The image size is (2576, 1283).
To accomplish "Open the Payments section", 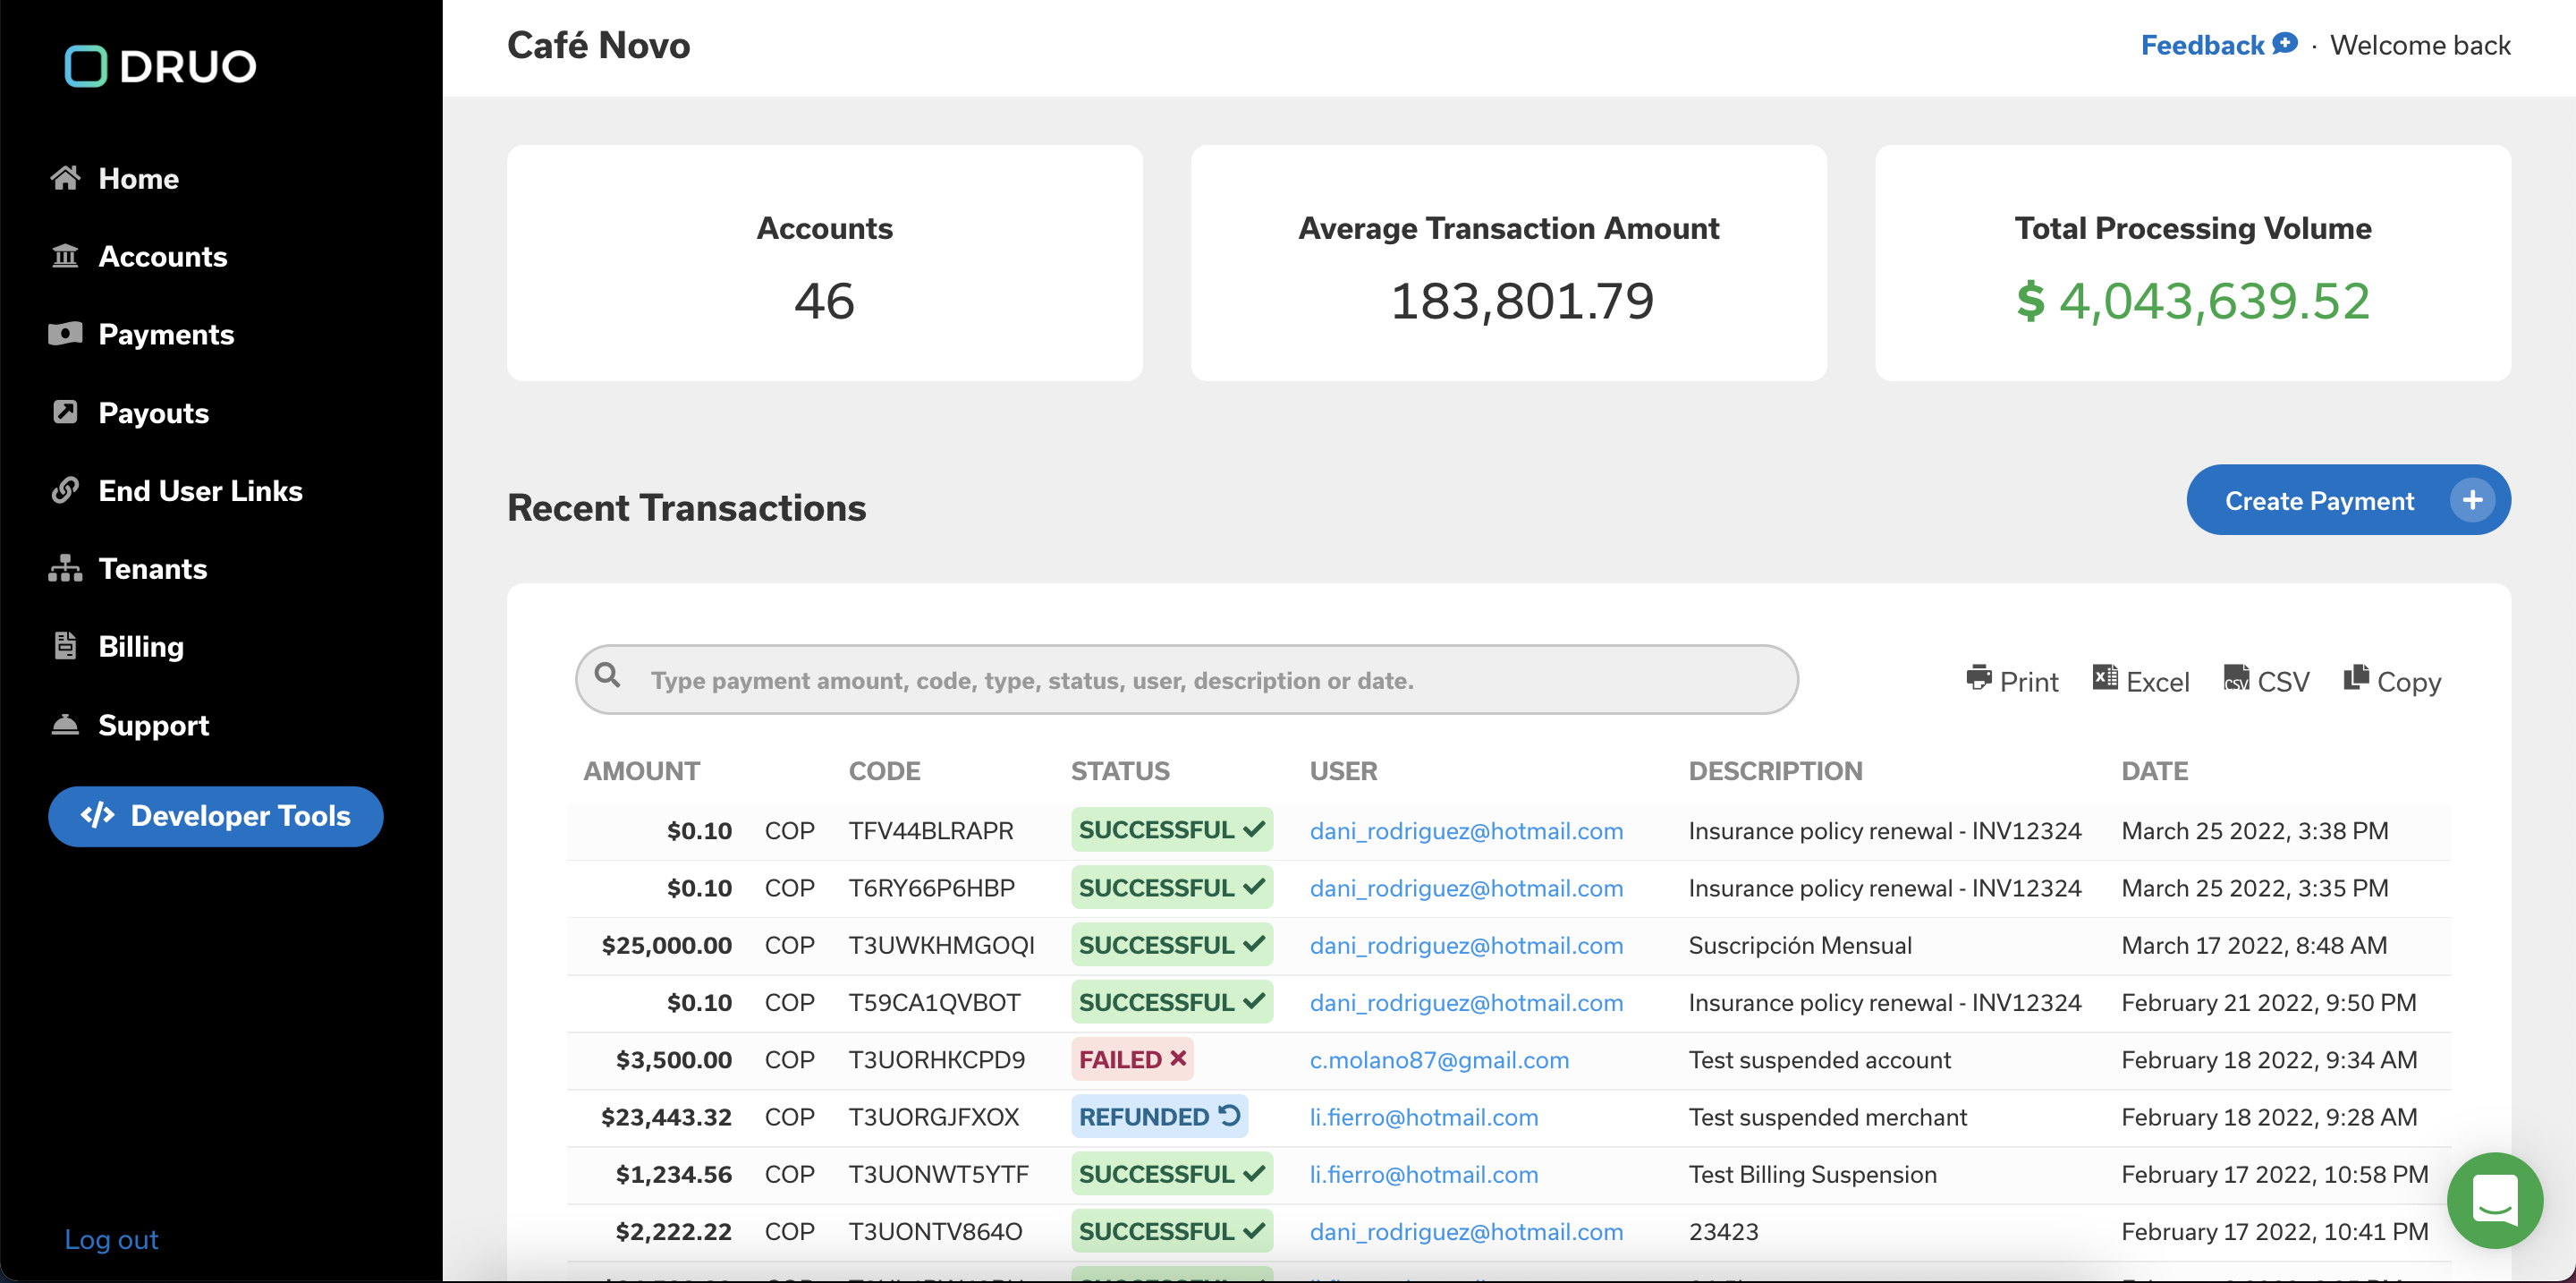I will 165,334.
